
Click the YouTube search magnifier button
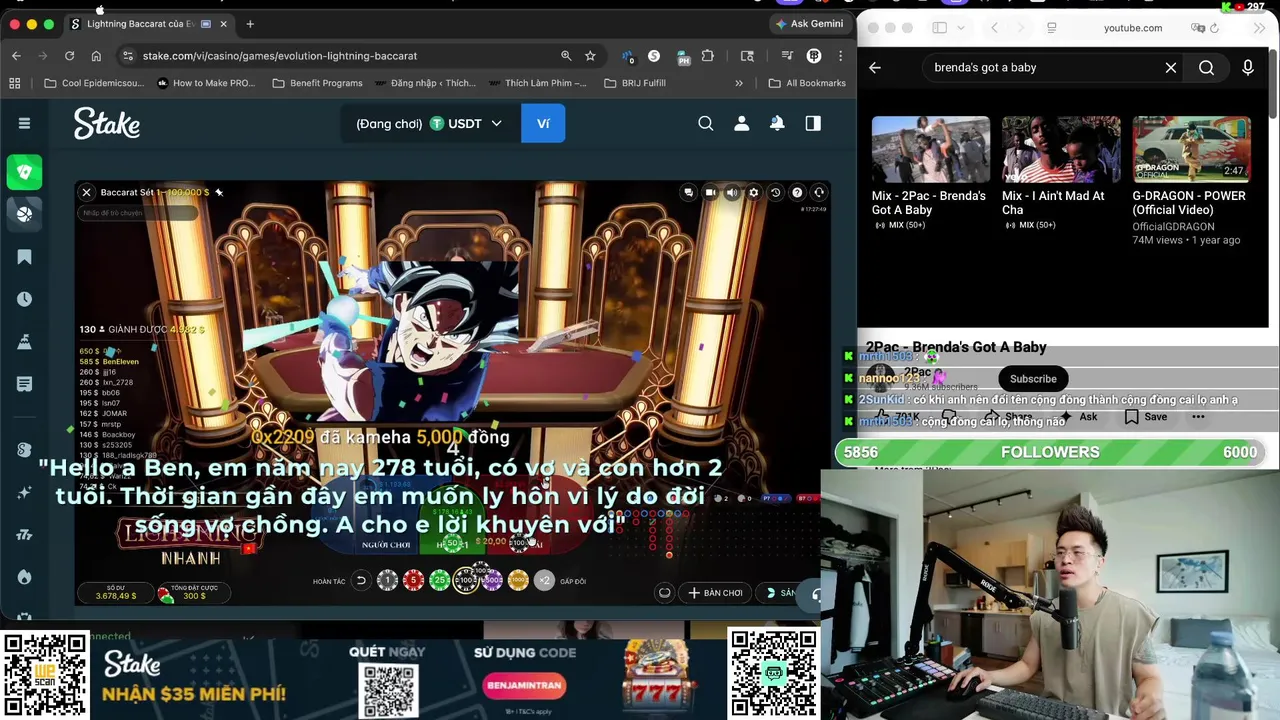(x=1207, y=67)
